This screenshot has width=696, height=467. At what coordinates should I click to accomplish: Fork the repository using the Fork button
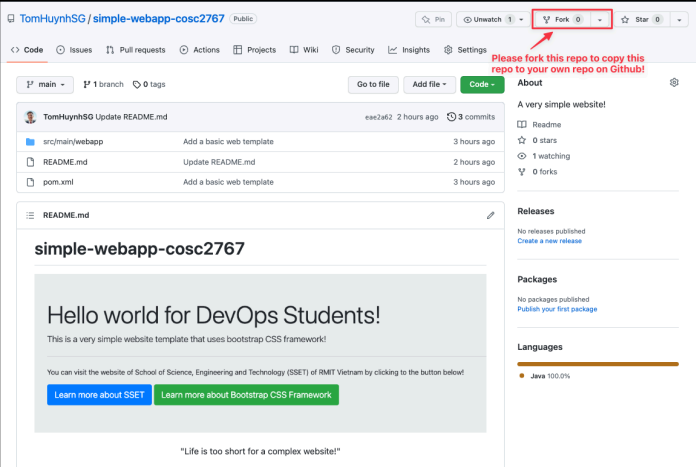point(562,20)
